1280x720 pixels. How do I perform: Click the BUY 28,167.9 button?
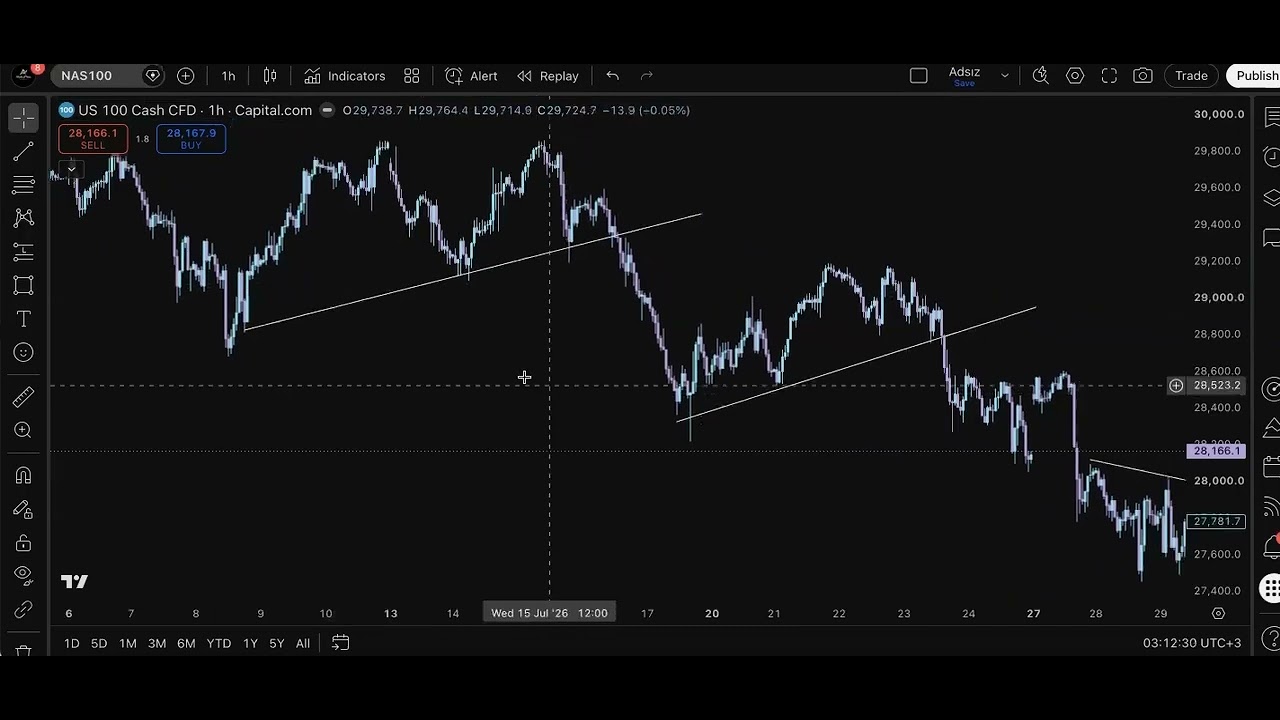pyautogui.click(x=191, y=139)
